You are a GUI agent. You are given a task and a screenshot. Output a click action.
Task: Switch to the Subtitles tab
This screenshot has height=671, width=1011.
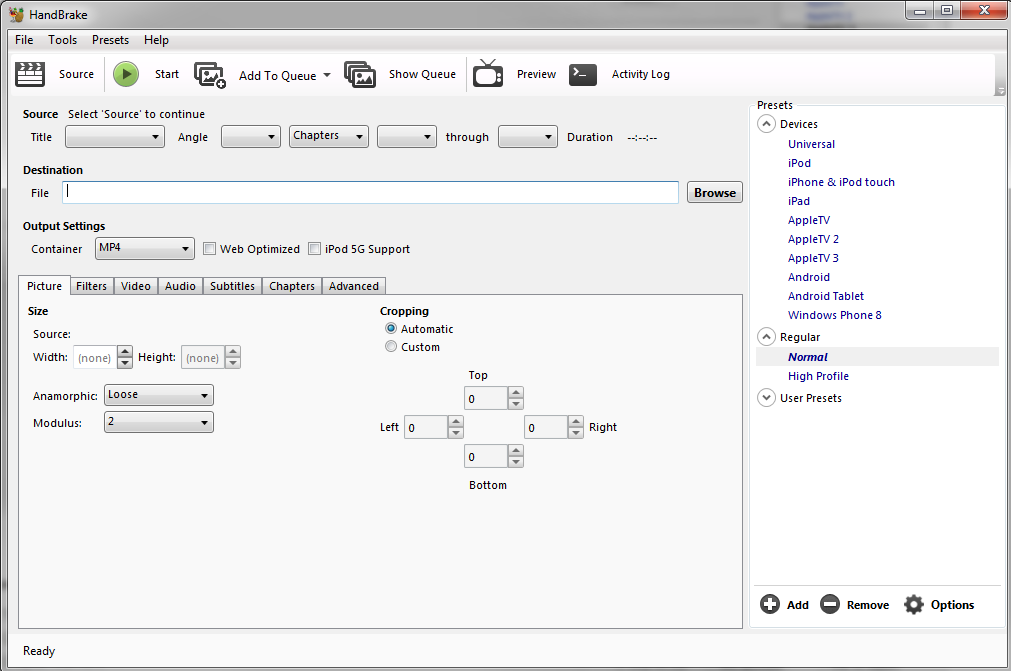[233, 286]
